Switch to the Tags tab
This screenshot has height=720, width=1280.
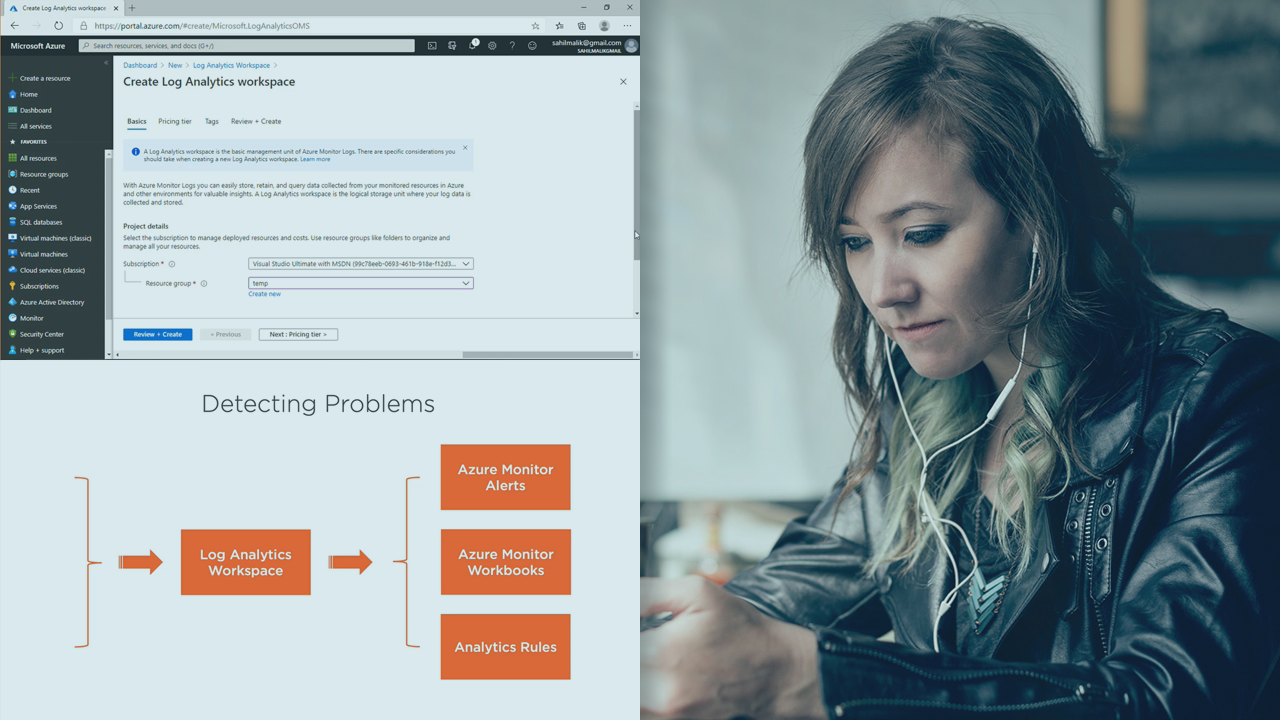coord(211,121)
